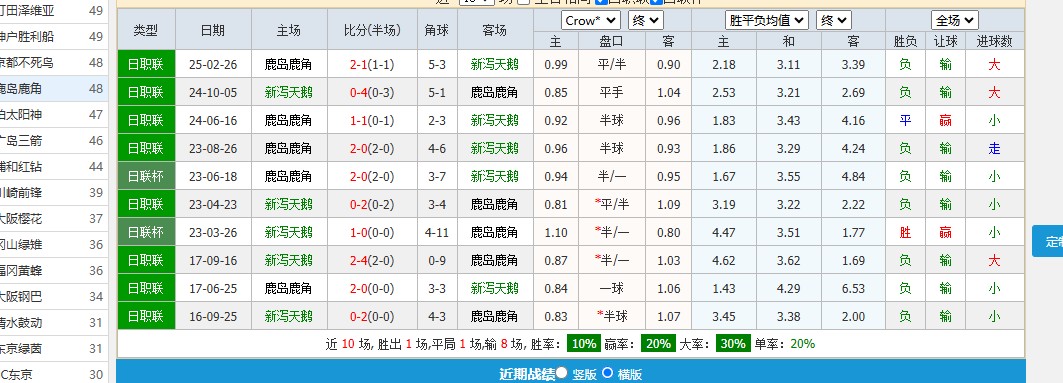Click the handicap 平手 cell

(611, 92)
